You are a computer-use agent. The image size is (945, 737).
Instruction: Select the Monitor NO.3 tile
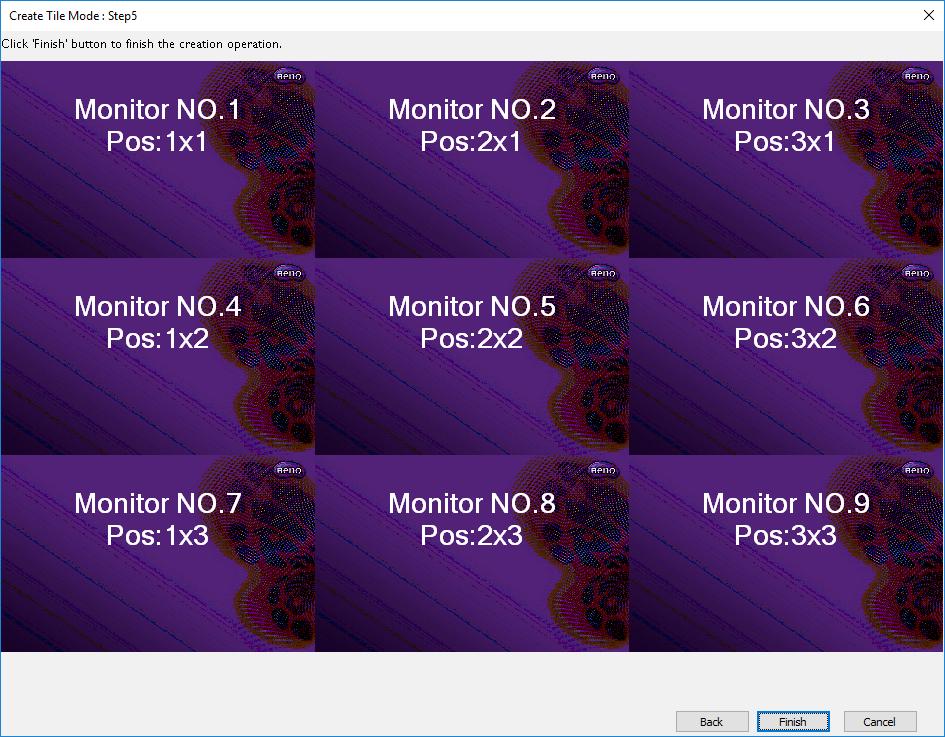point(786,159)
